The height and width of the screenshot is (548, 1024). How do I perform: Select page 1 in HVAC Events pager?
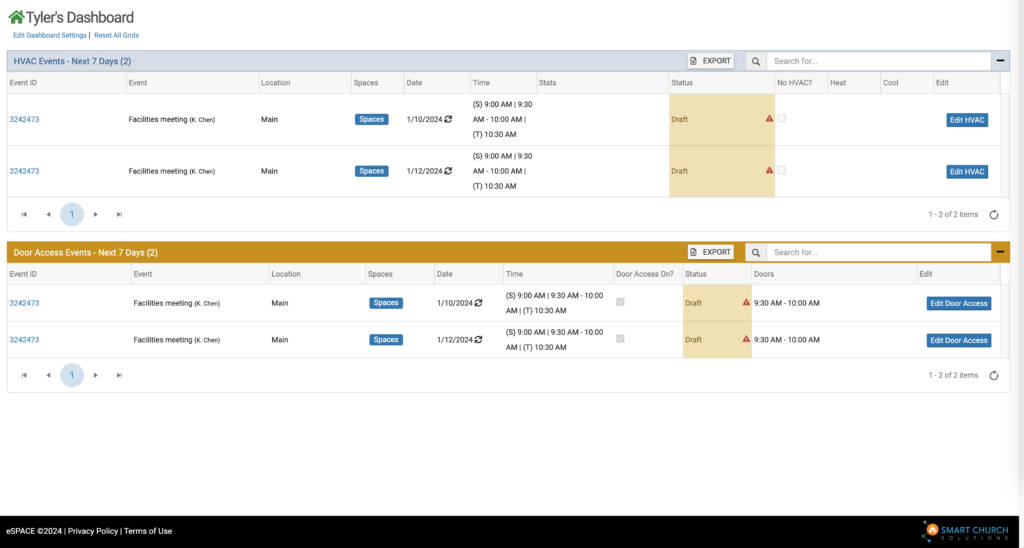tap(72, 214)
